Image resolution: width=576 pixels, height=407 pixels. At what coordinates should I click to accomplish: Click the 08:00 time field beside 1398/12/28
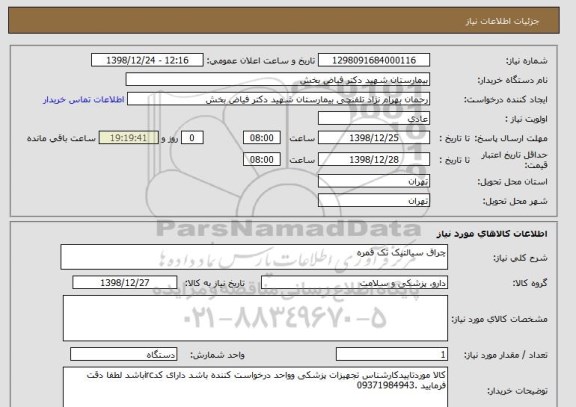[262, 159]
